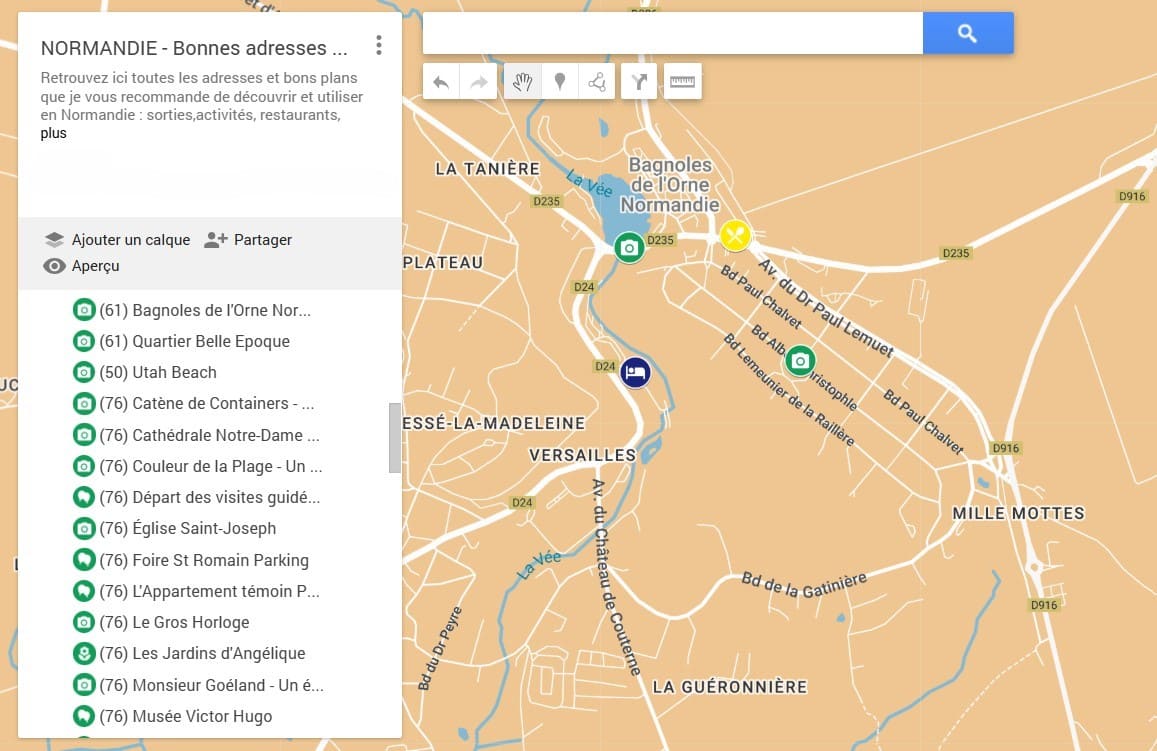Click museum icon beside Musée Victor Hugo
This screenshot has width=1157, height=751.
(84, 716)
